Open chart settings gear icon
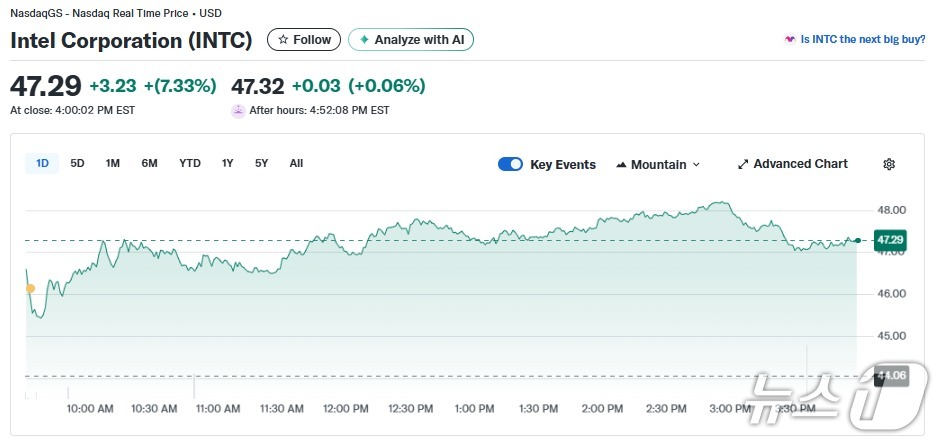The width and height of the screenshot is (942, 444). click(888, 164)
